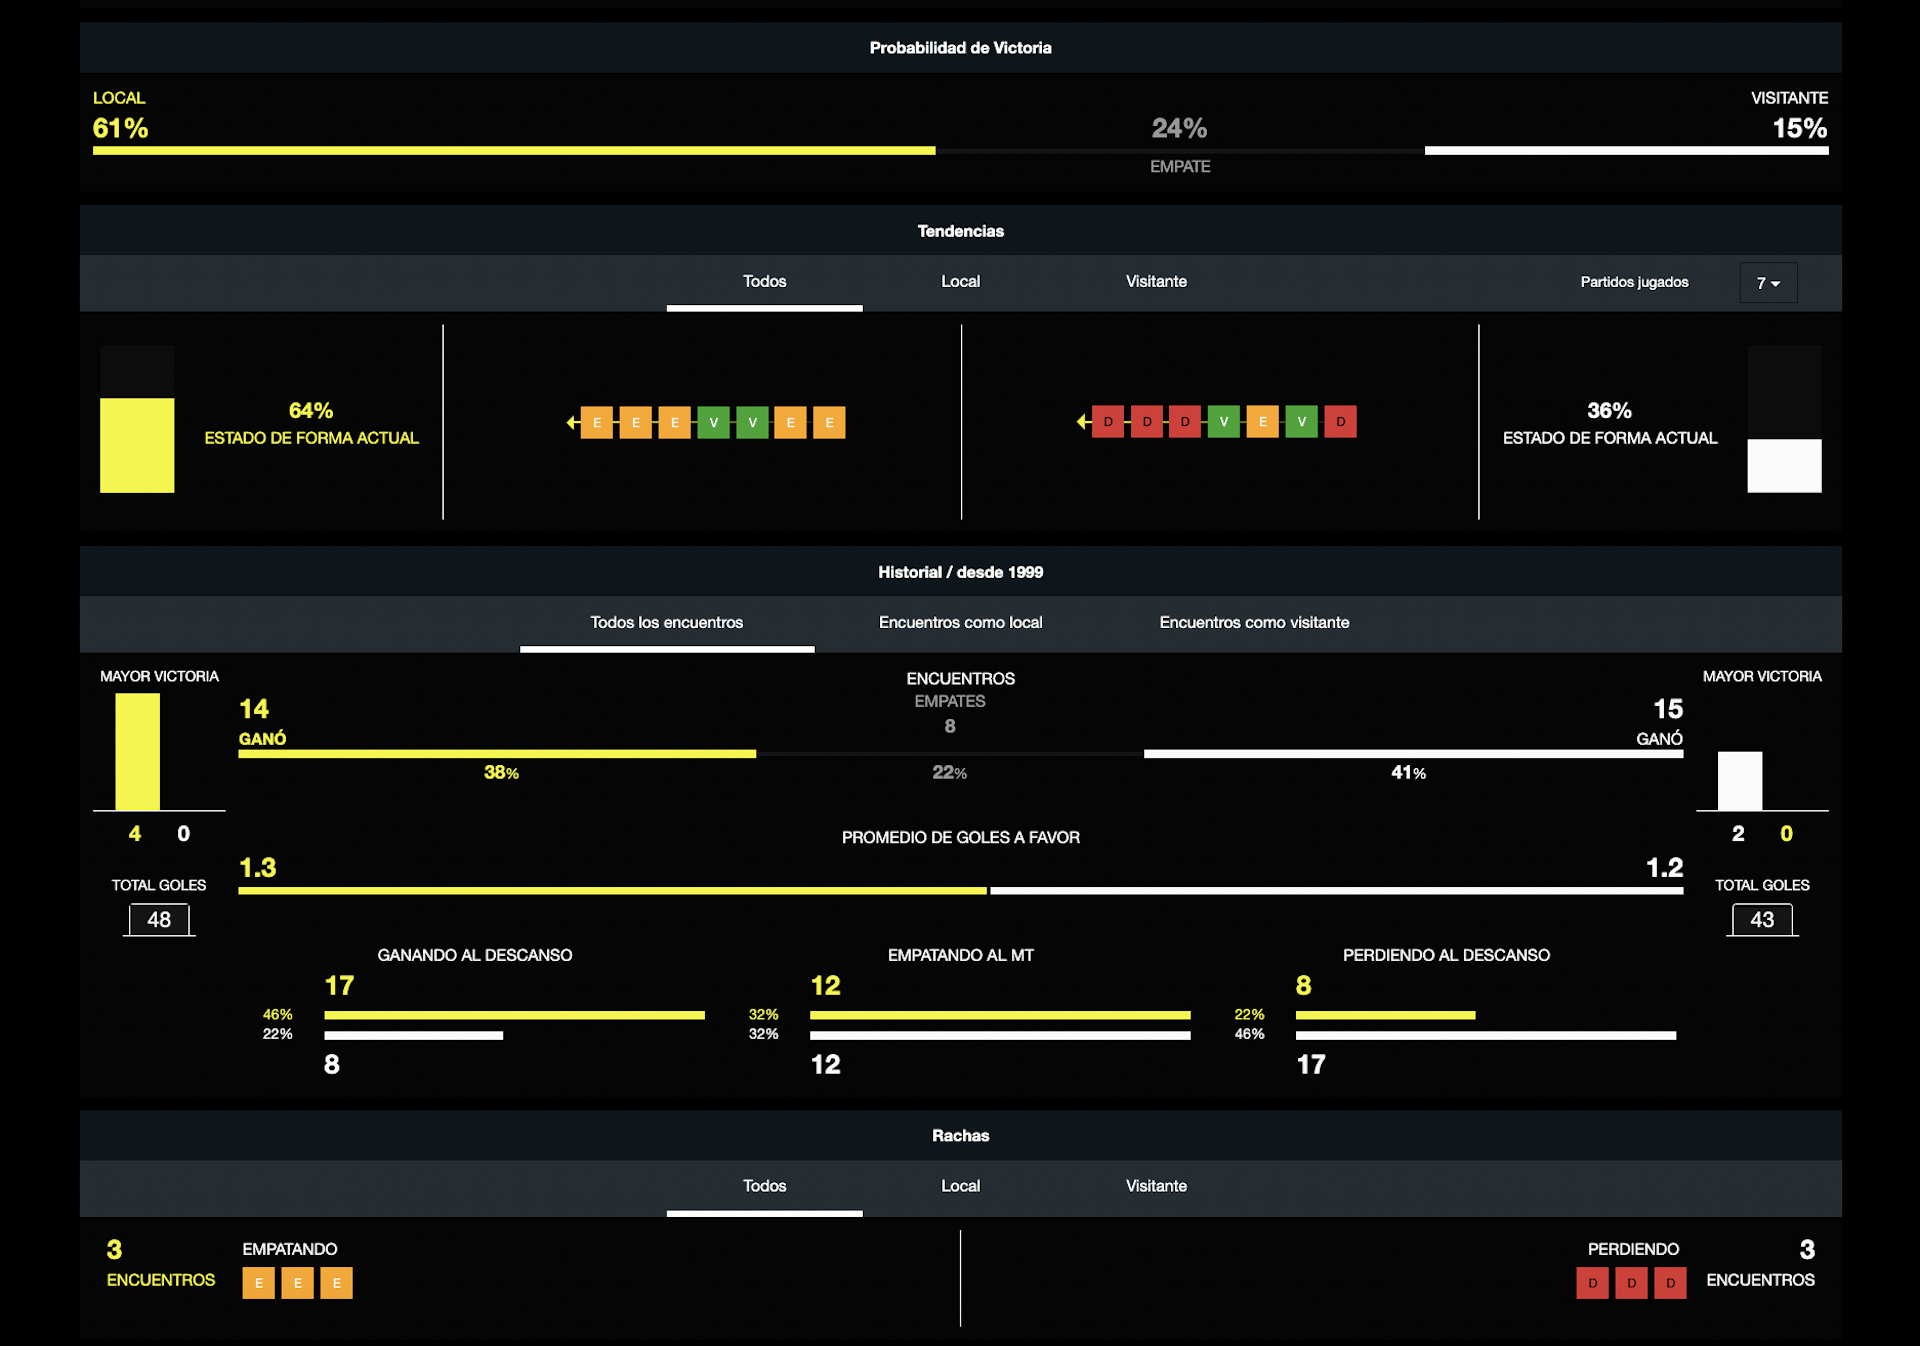
Task: Click the white Mayor Victoria bar chart
Action: (1740, 781)
